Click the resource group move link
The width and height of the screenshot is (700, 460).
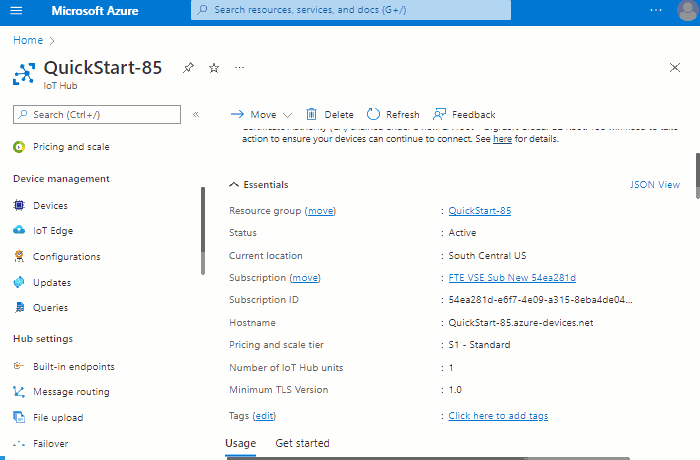[321, 211]
